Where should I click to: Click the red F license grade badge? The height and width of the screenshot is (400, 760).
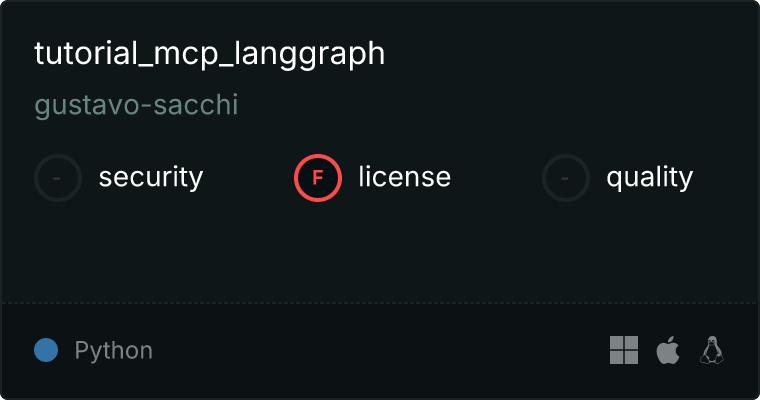tap(318, 178)
